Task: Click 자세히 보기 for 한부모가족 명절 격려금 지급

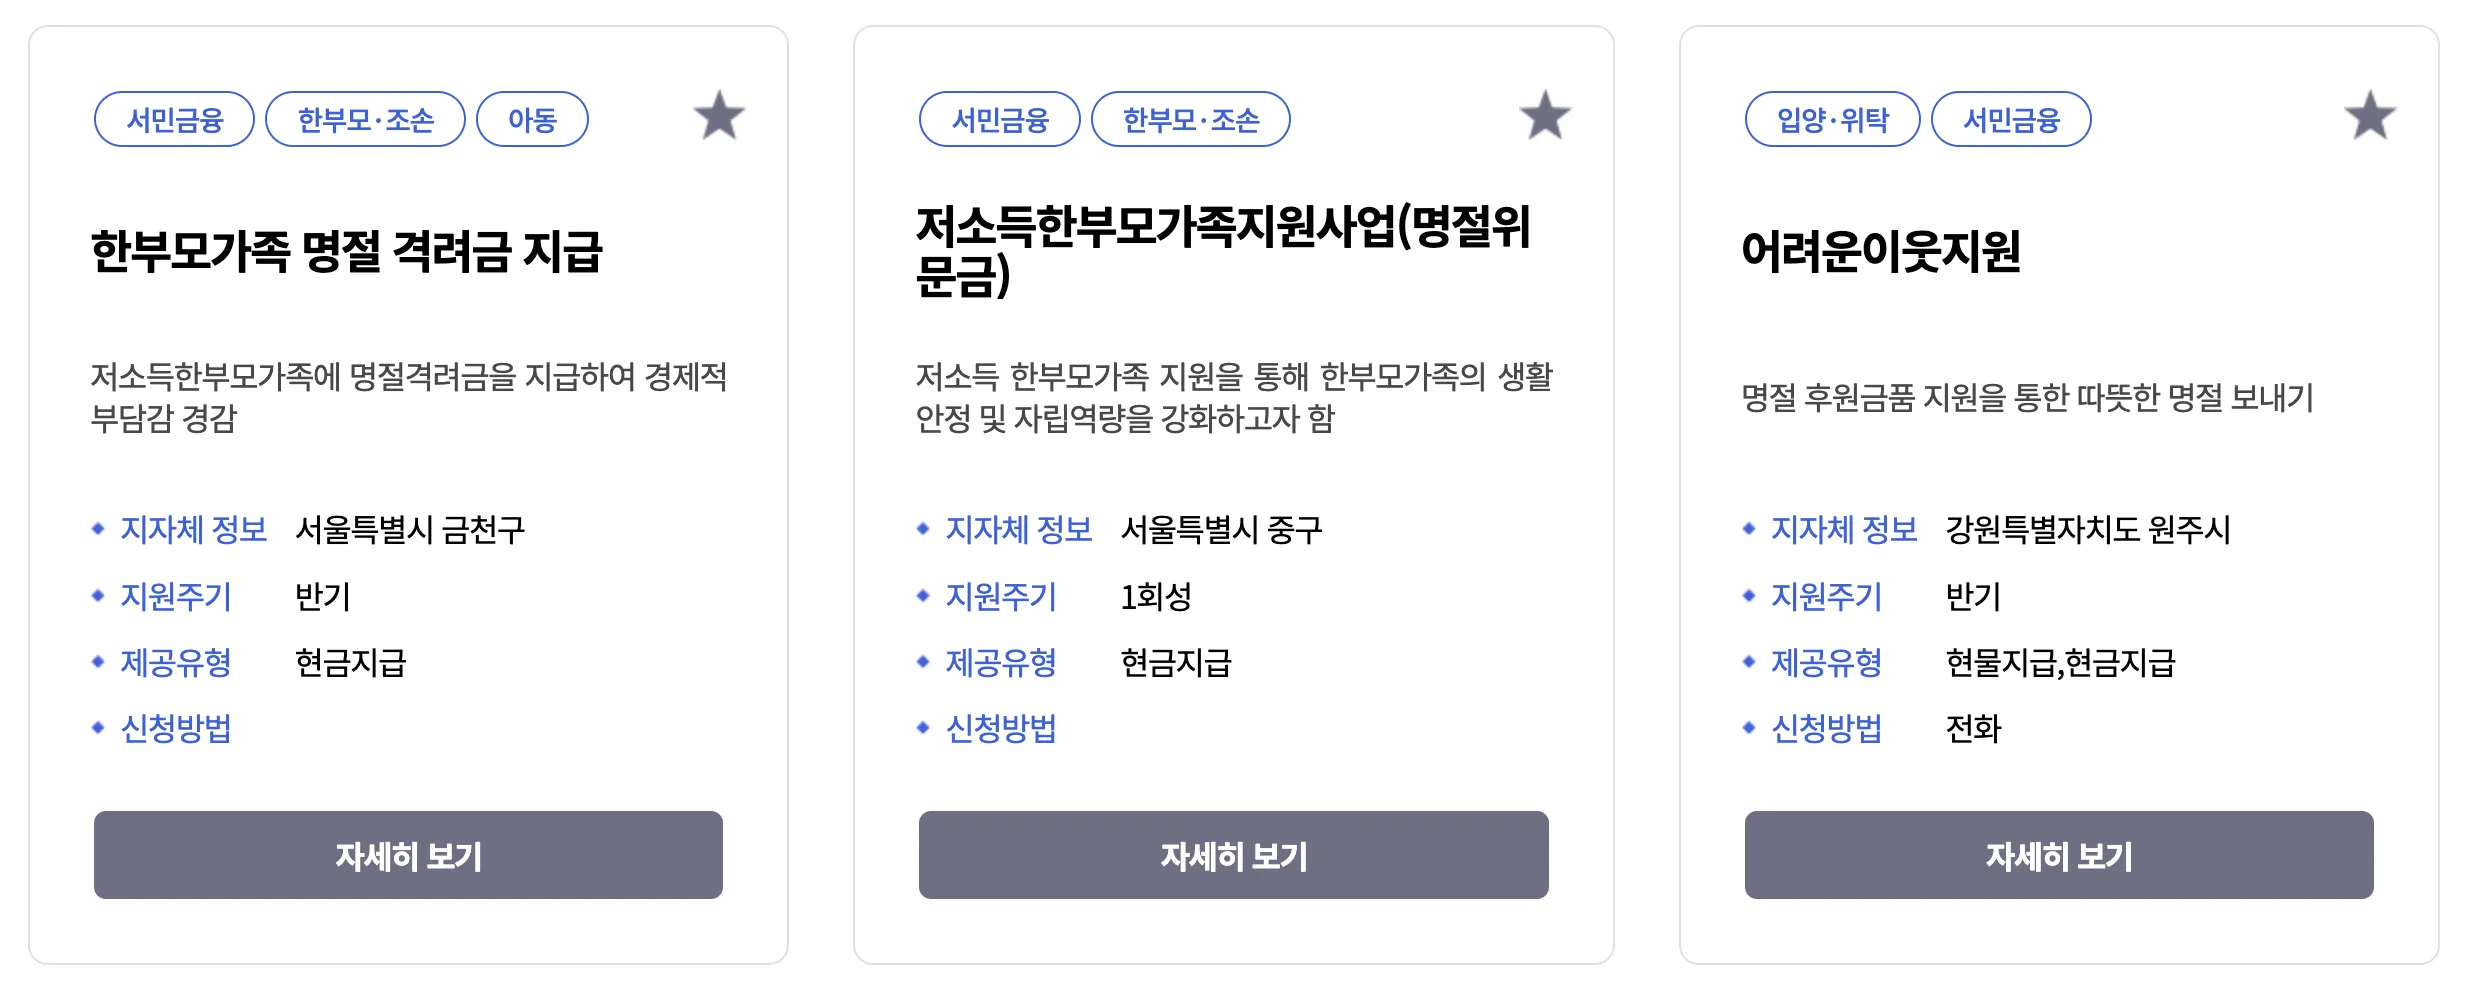Action: pyautogui.click(x=408, y=855)
